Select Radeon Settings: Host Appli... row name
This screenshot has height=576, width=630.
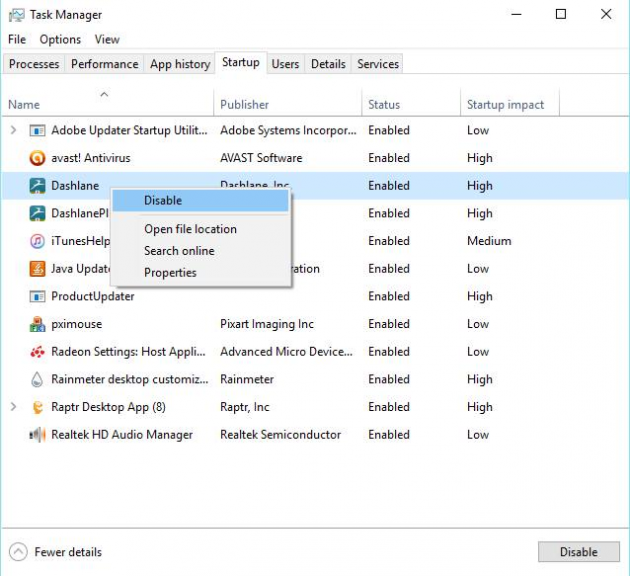129,352
